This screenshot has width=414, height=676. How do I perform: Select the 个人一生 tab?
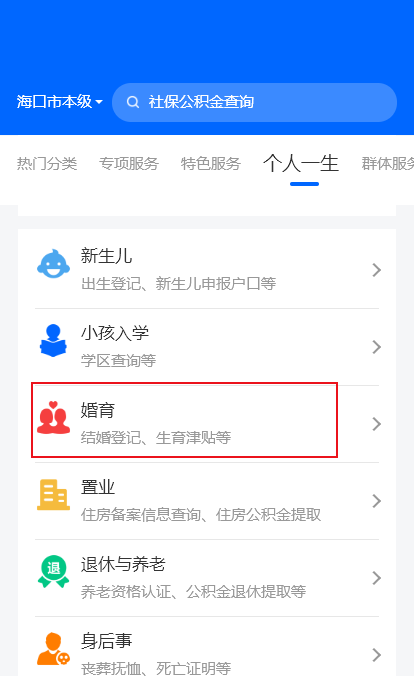301,164
